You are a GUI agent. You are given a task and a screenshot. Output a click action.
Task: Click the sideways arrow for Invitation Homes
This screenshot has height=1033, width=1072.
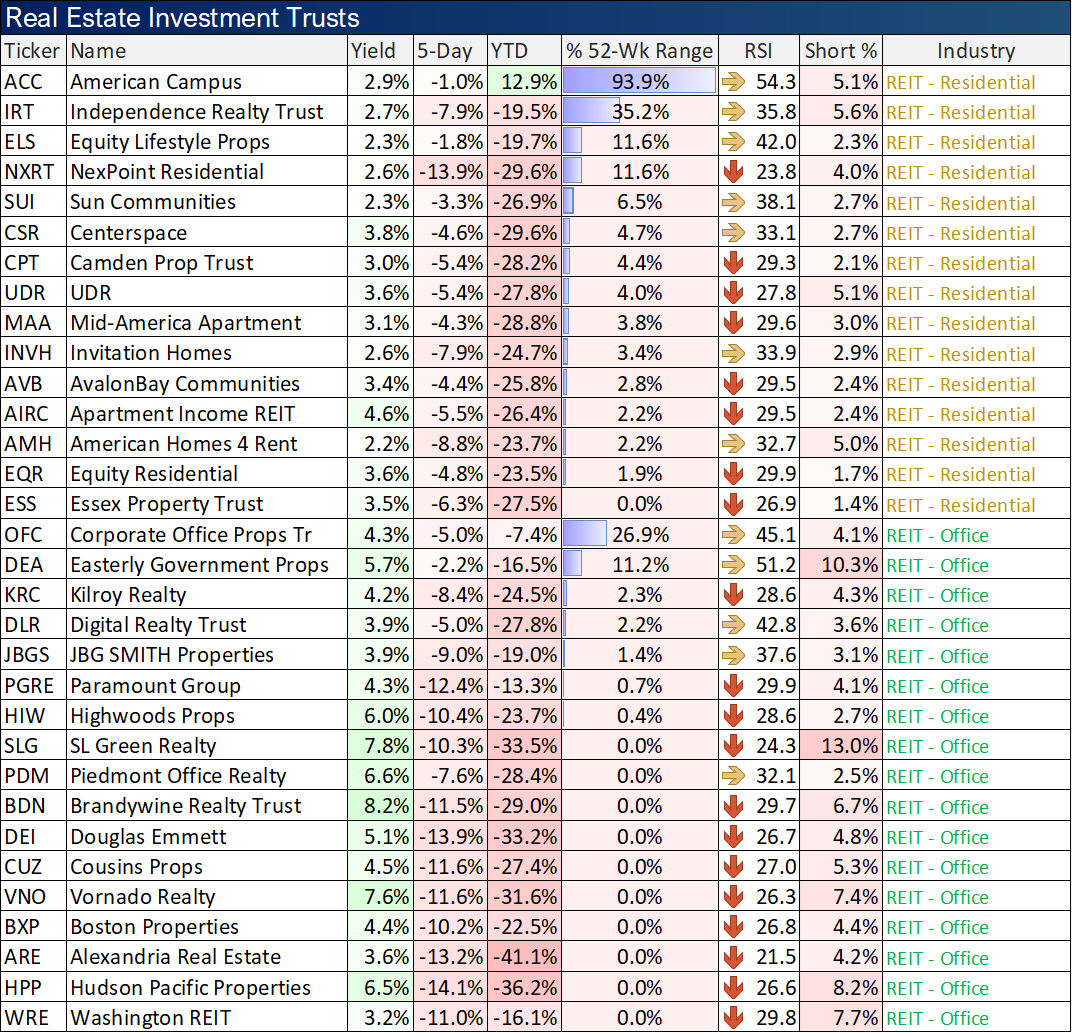[734, 353]
